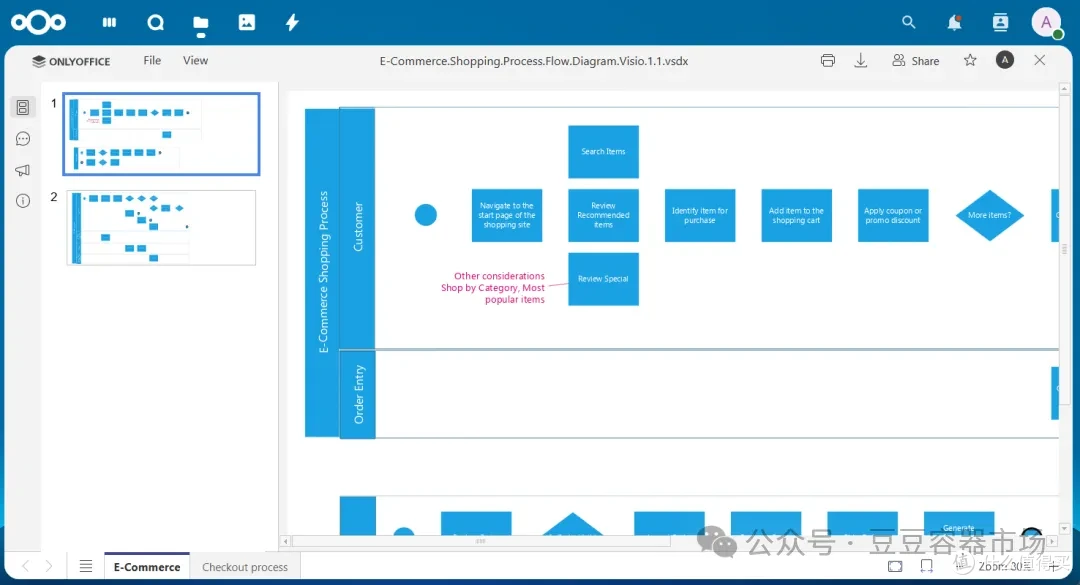Switch to the Checkout process tab
Screen dimensions: 1080x585
click(245, 566)
